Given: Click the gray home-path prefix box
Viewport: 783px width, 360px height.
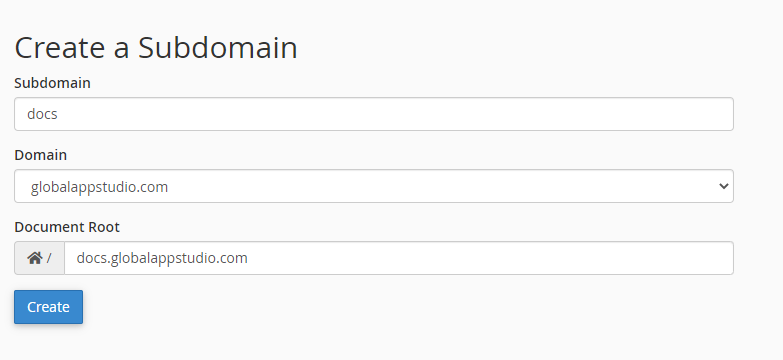Looking at the screenshot, I should [39, 258].
